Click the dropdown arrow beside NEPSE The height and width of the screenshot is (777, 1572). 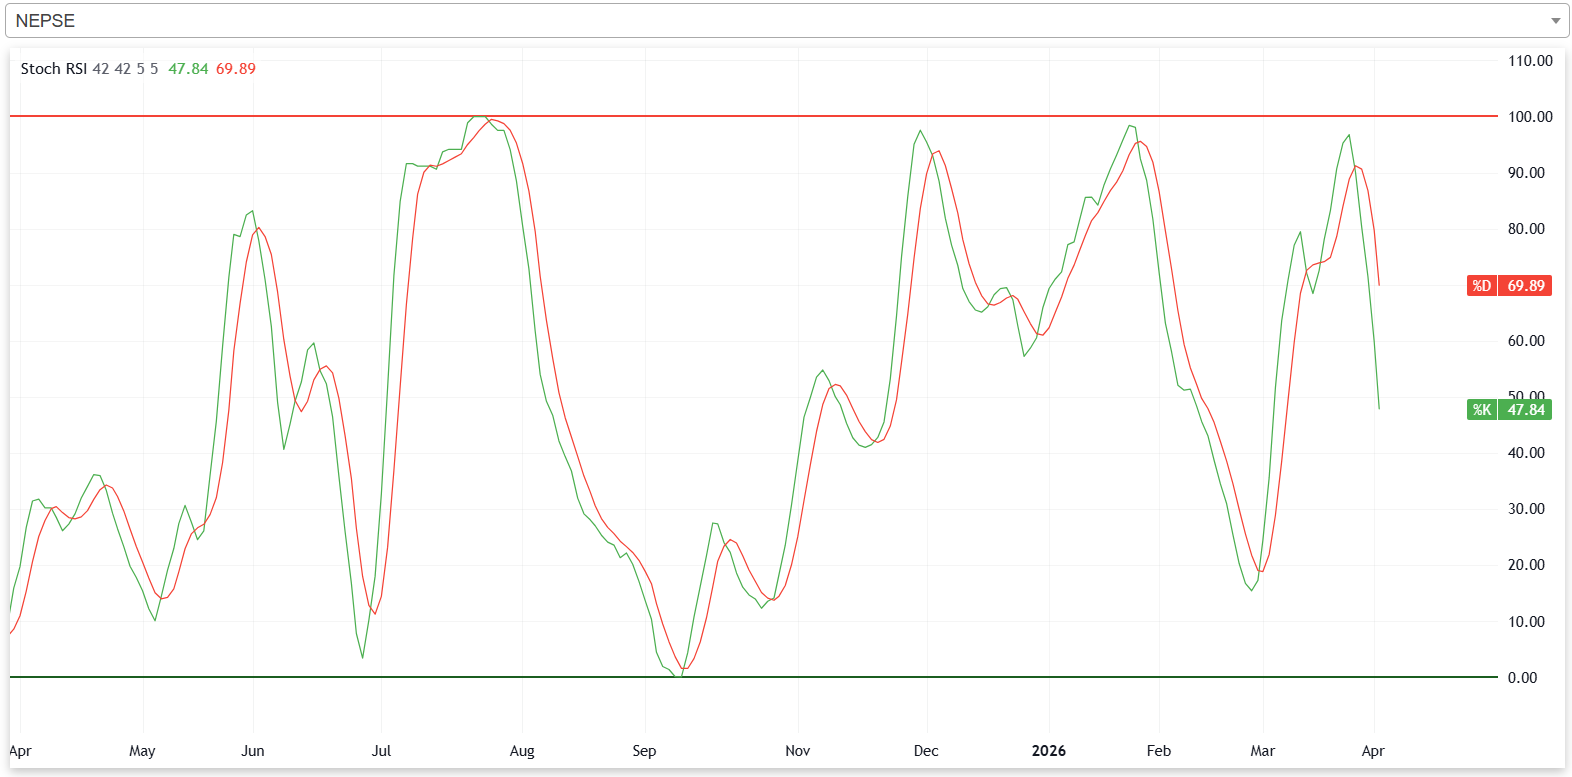point(1555,21)
